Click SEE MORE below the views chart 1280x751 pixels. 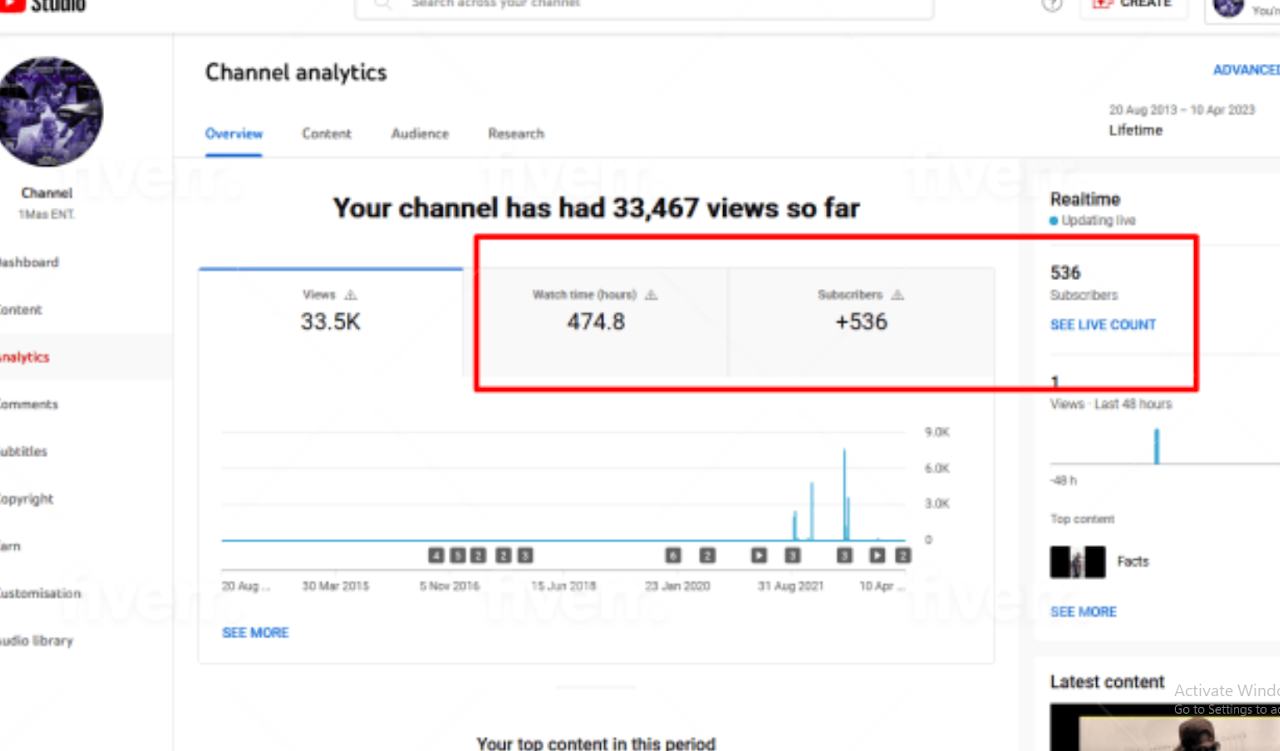[x=255, y=633]
